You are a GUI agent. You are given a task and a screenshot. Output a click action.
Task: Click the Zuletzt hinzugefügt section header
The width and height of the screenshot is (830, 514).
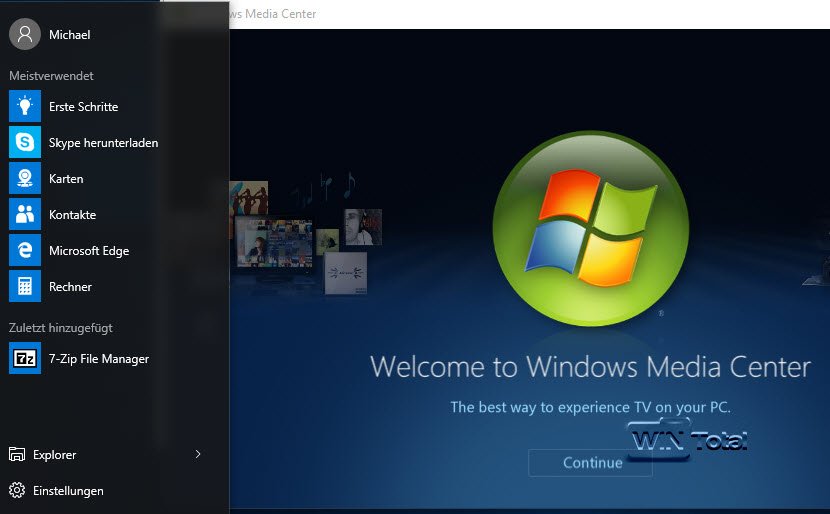coord(61,328)
